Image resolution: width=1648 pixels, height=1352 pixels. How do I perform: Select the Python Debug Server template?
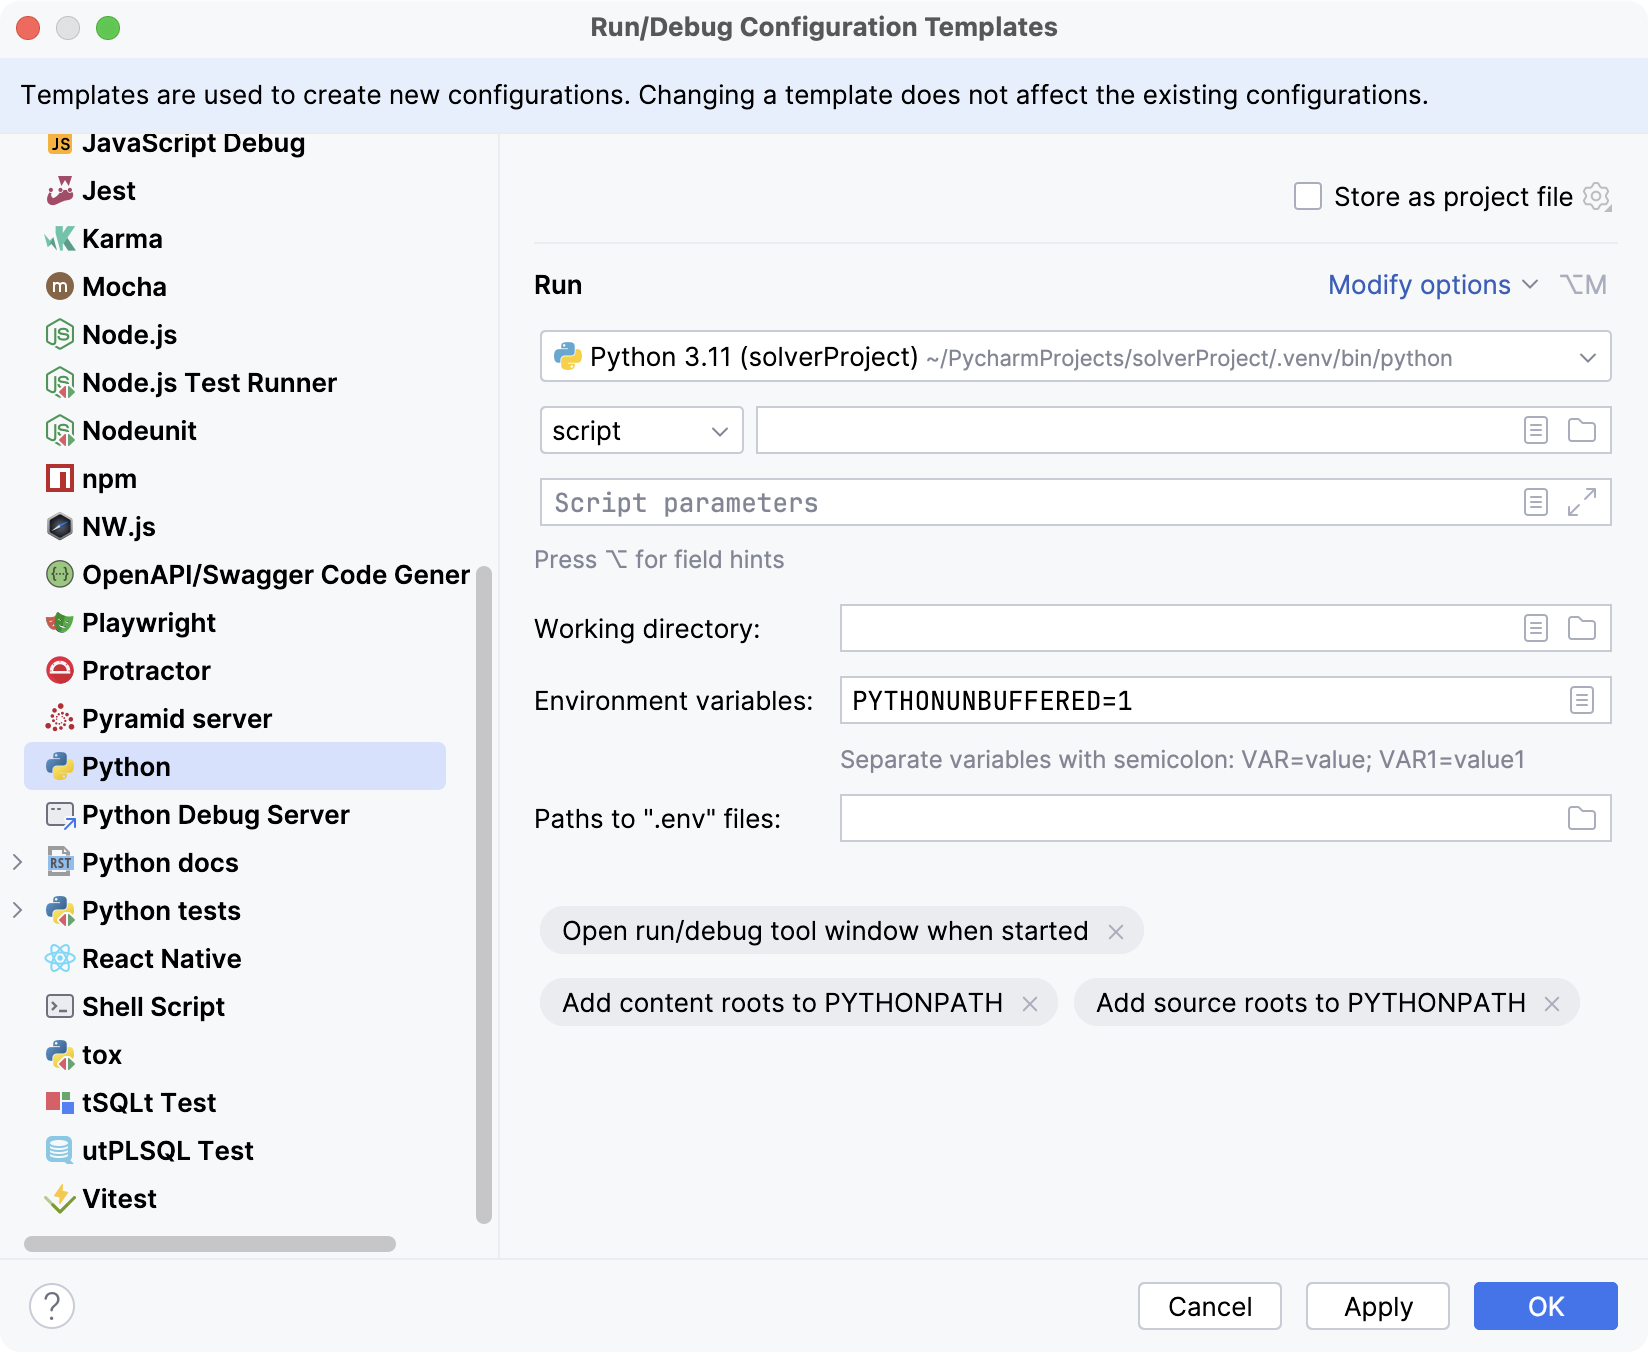216,815
